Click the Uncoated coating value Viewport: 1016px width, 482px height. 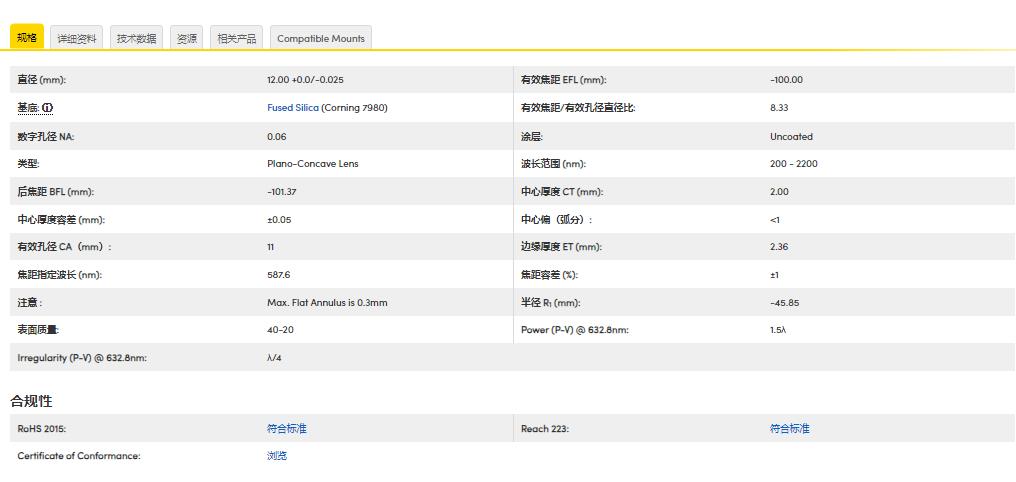tap(791, 136)
